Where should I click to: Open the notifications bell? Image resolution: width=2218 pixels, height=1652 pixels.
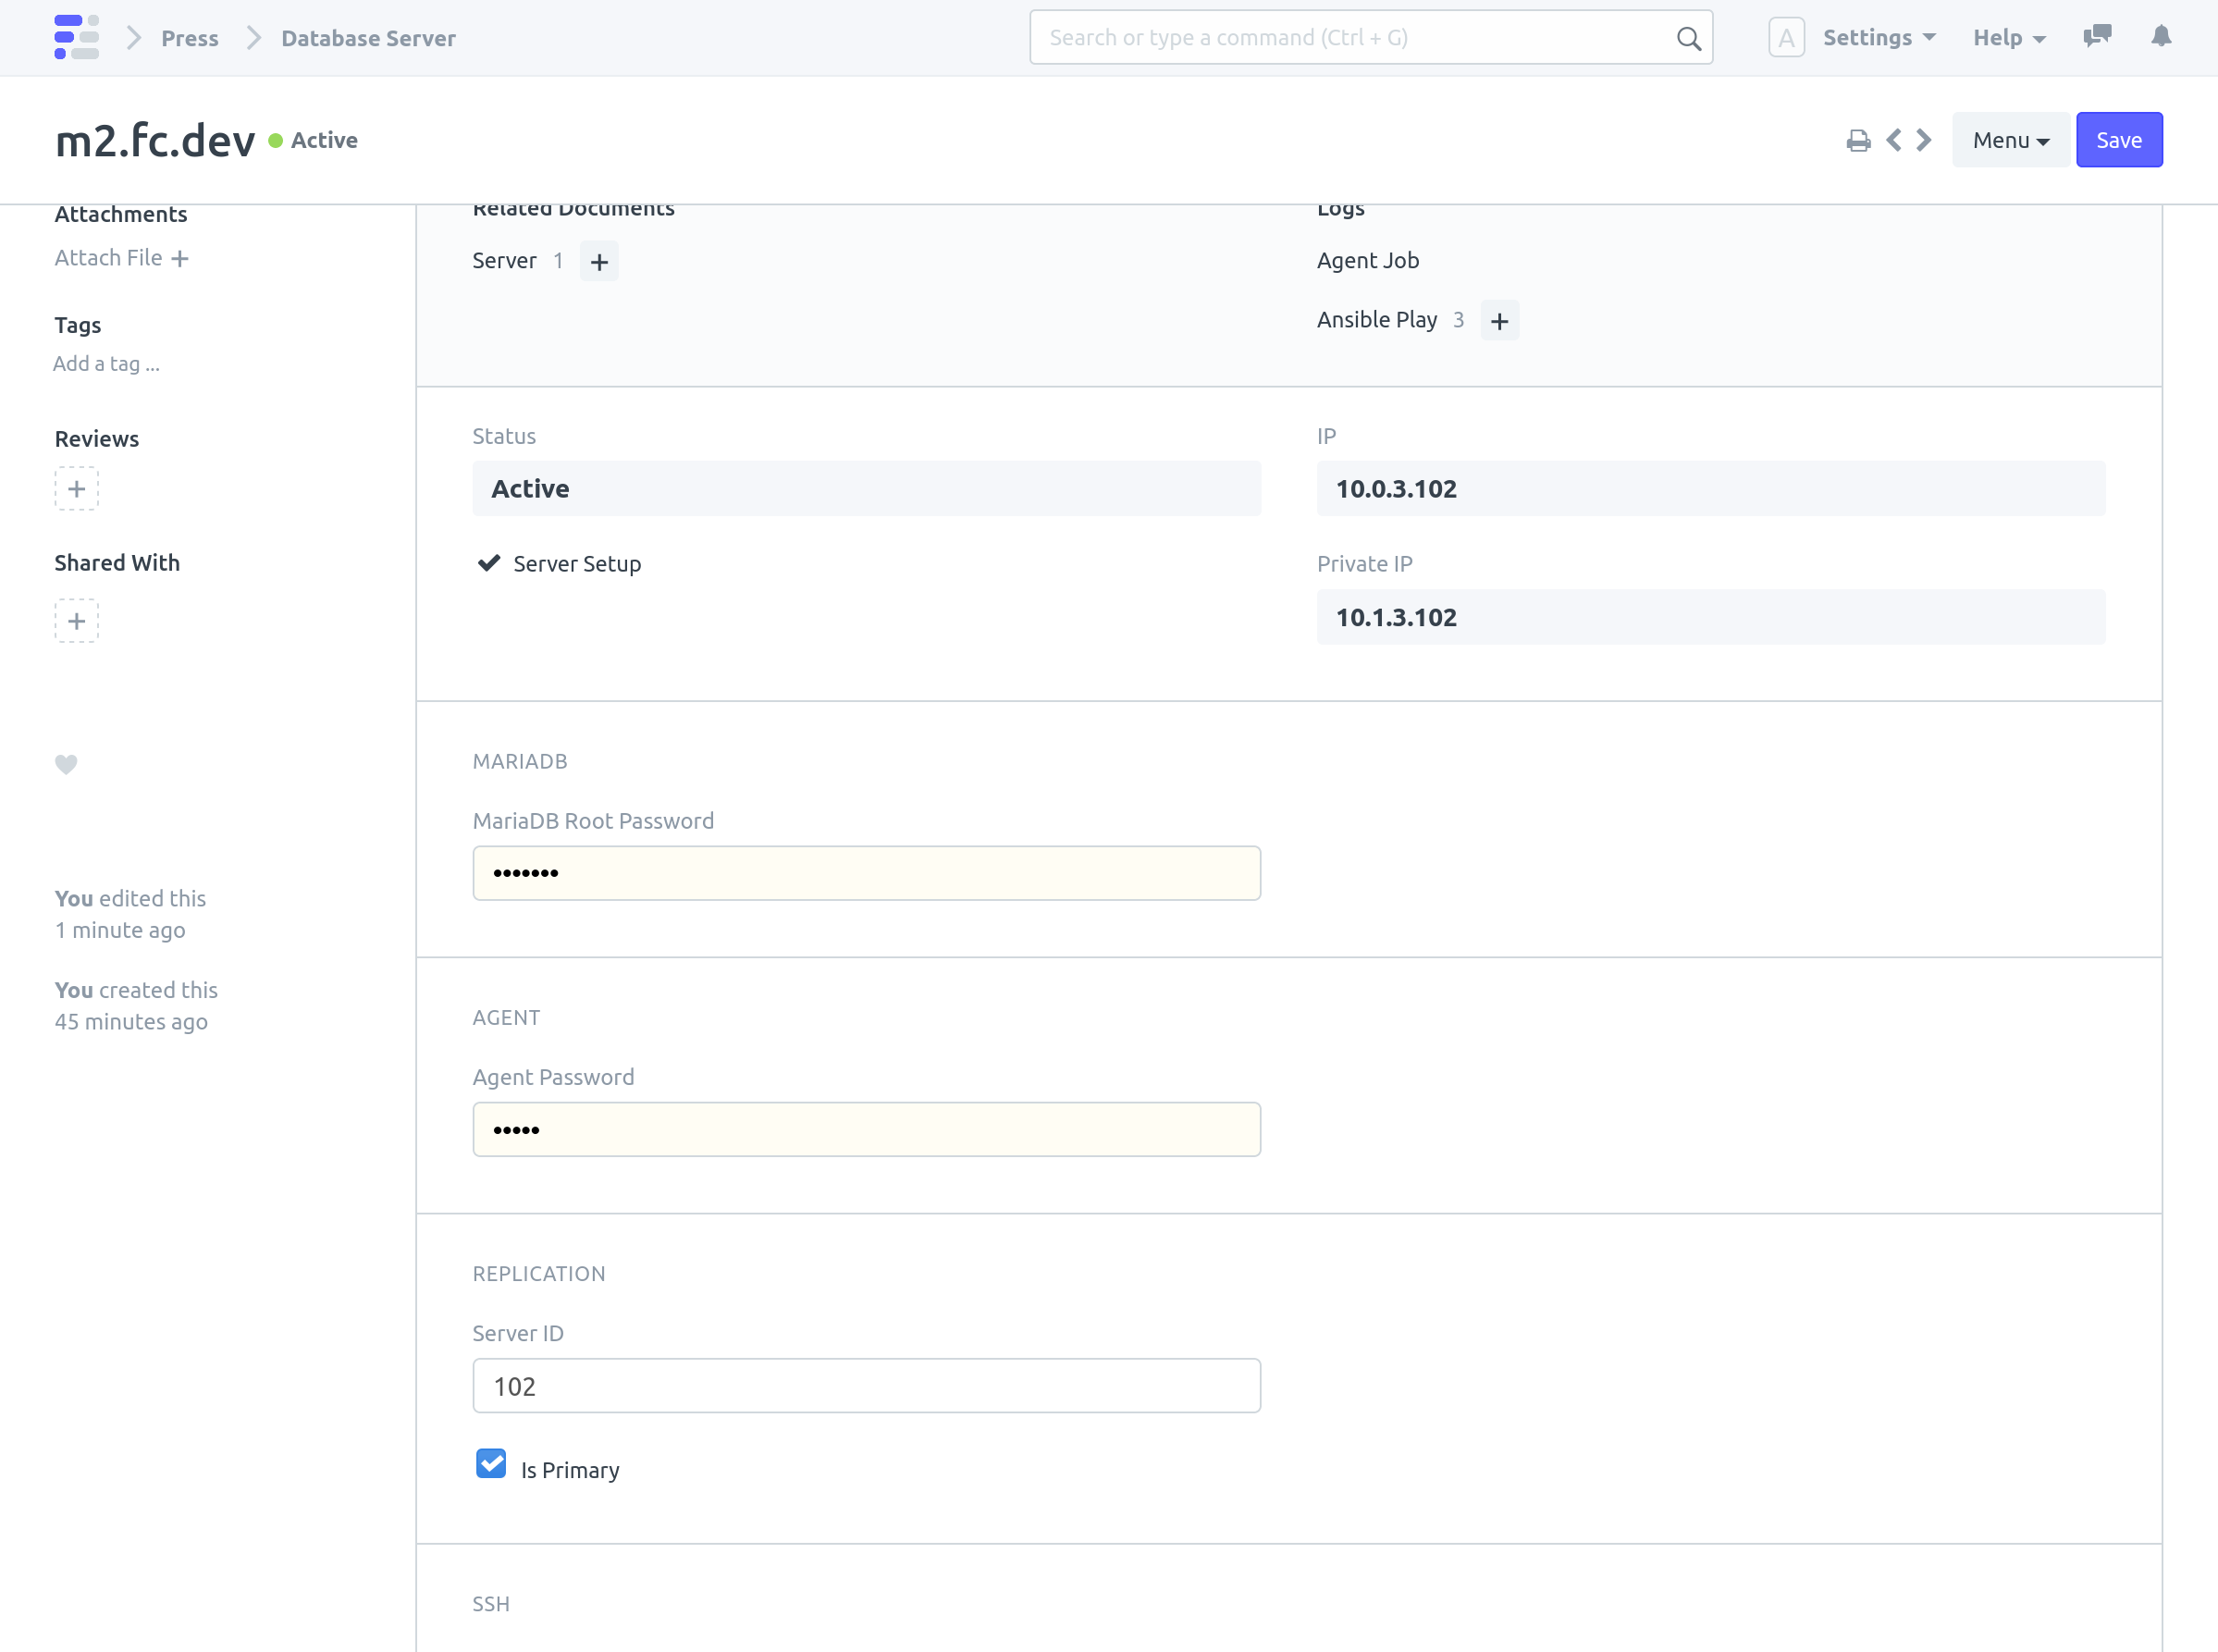point(2160,37)
